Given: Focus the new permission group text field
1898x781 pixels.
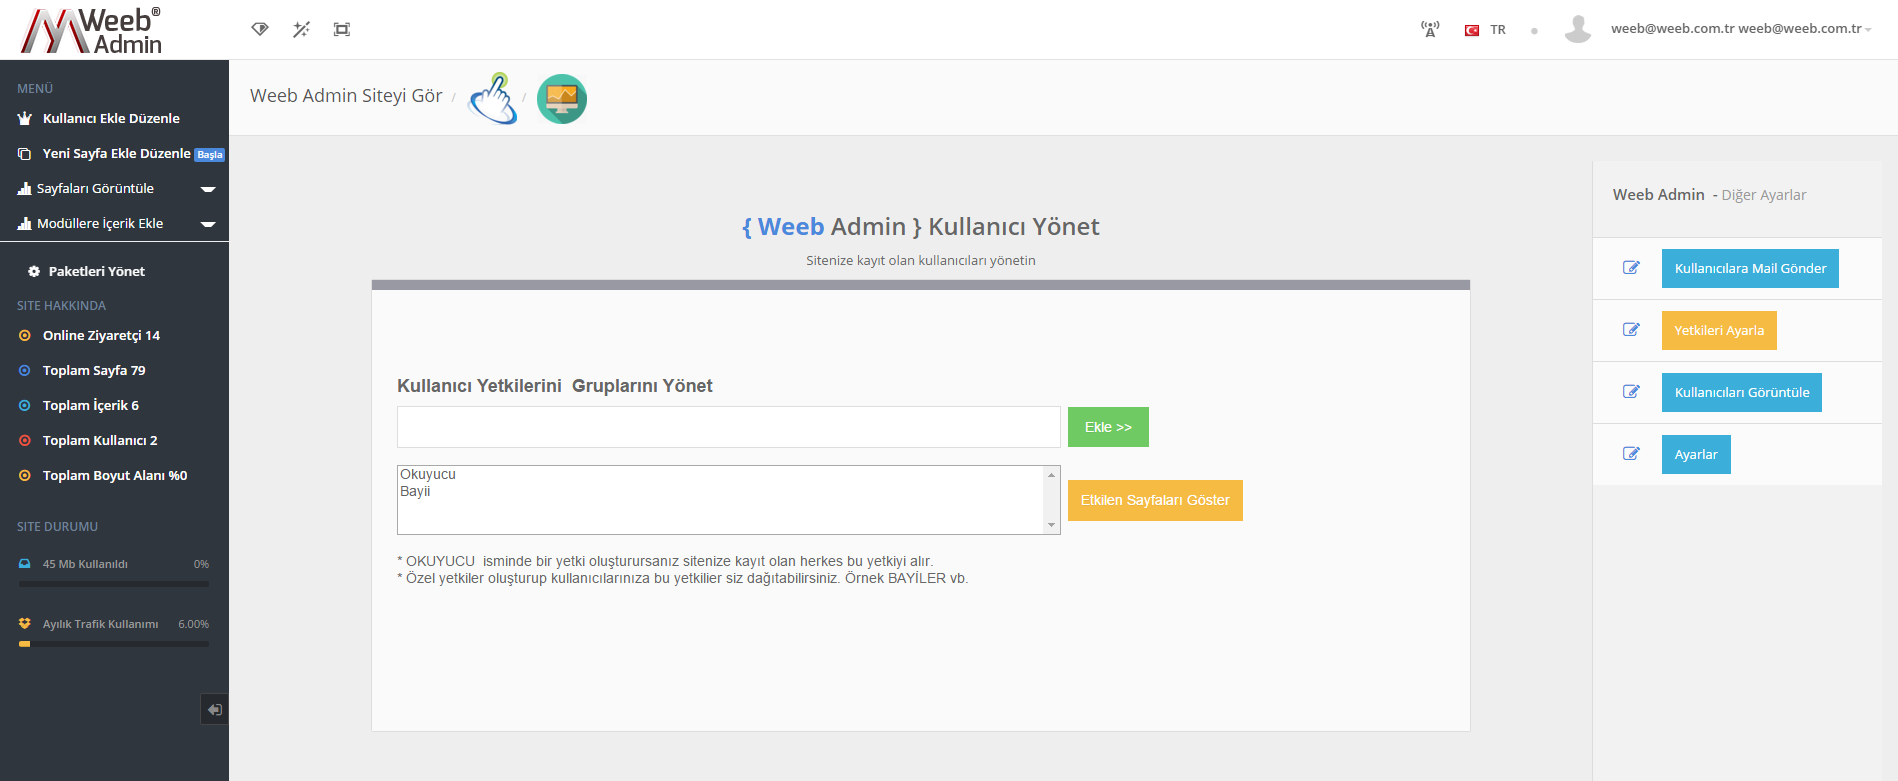Looking at the screenshot, I should click(728, 427).
